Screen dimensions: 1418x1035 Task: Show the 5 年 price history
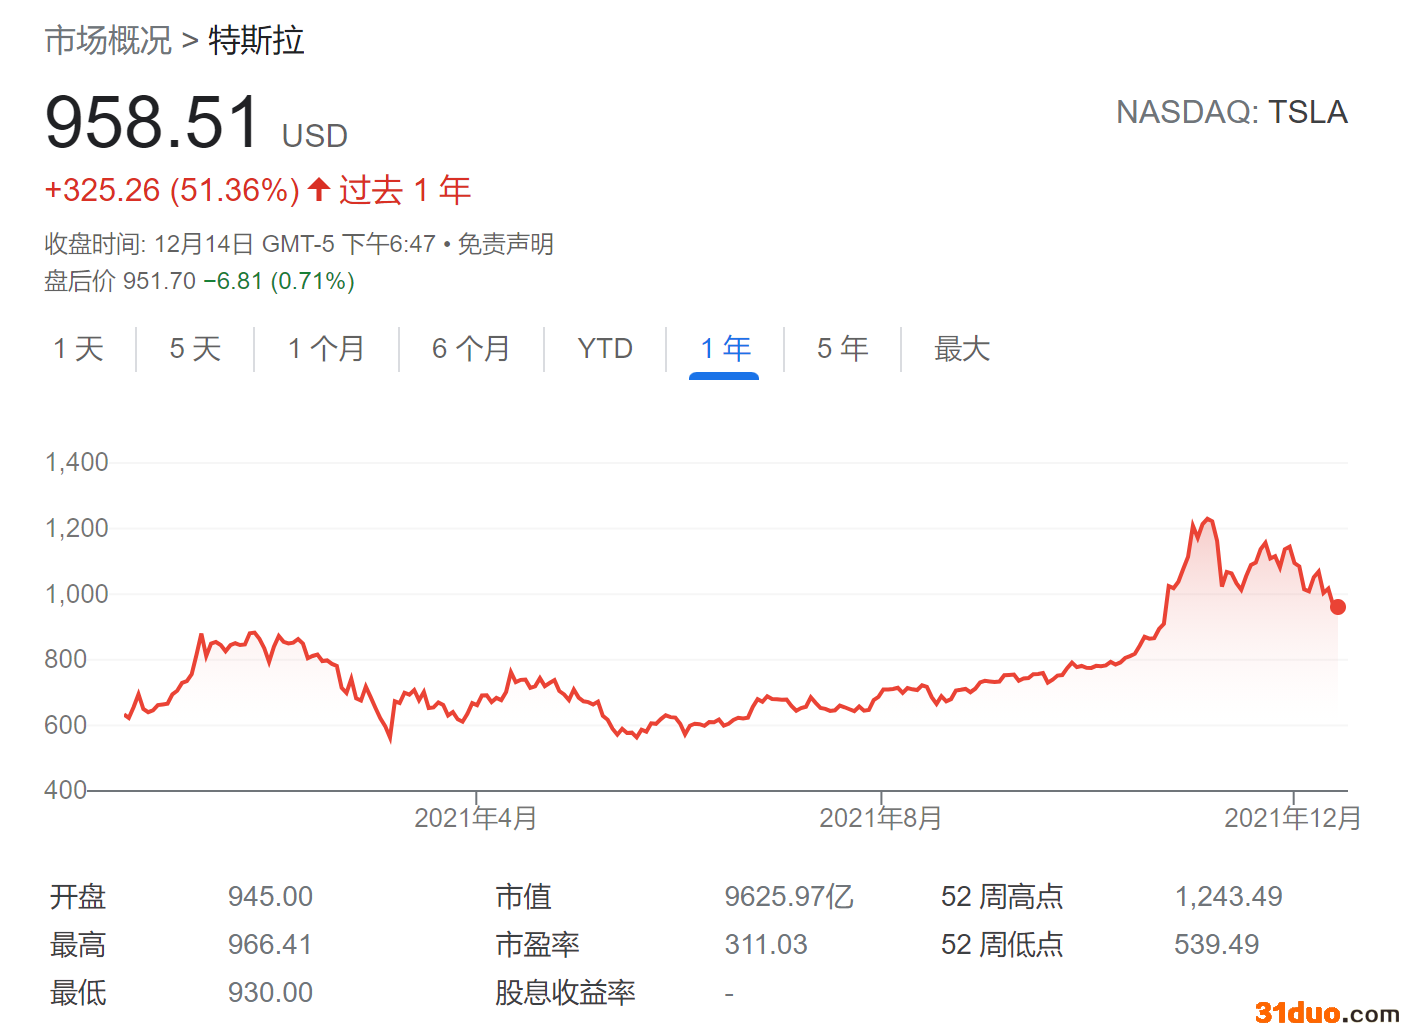coord(842,349)
